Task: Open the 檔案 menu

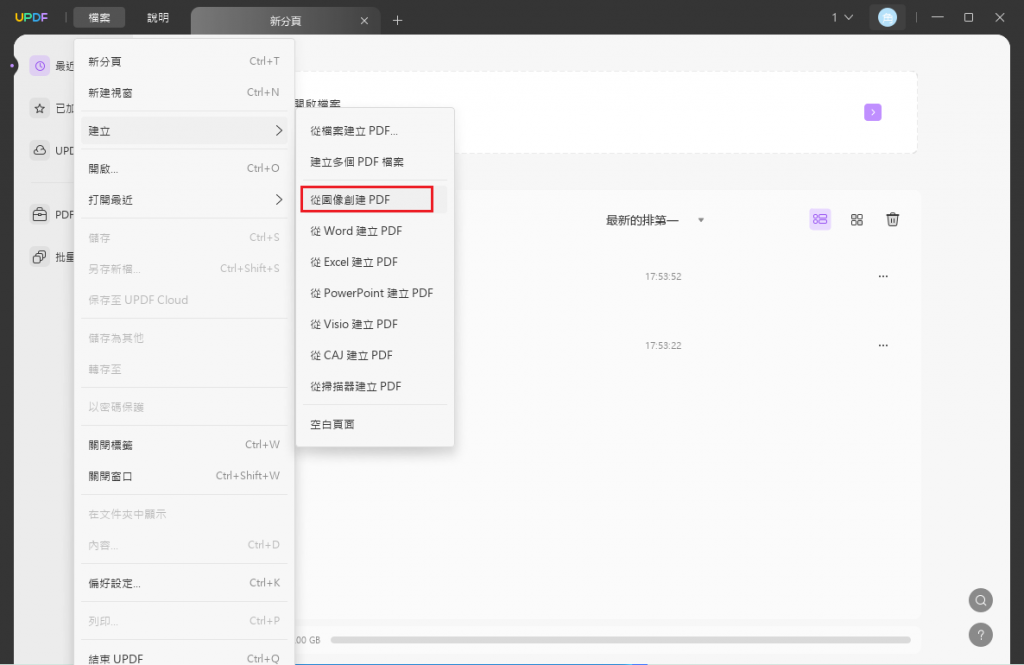Action: click(x=99, y=18)
